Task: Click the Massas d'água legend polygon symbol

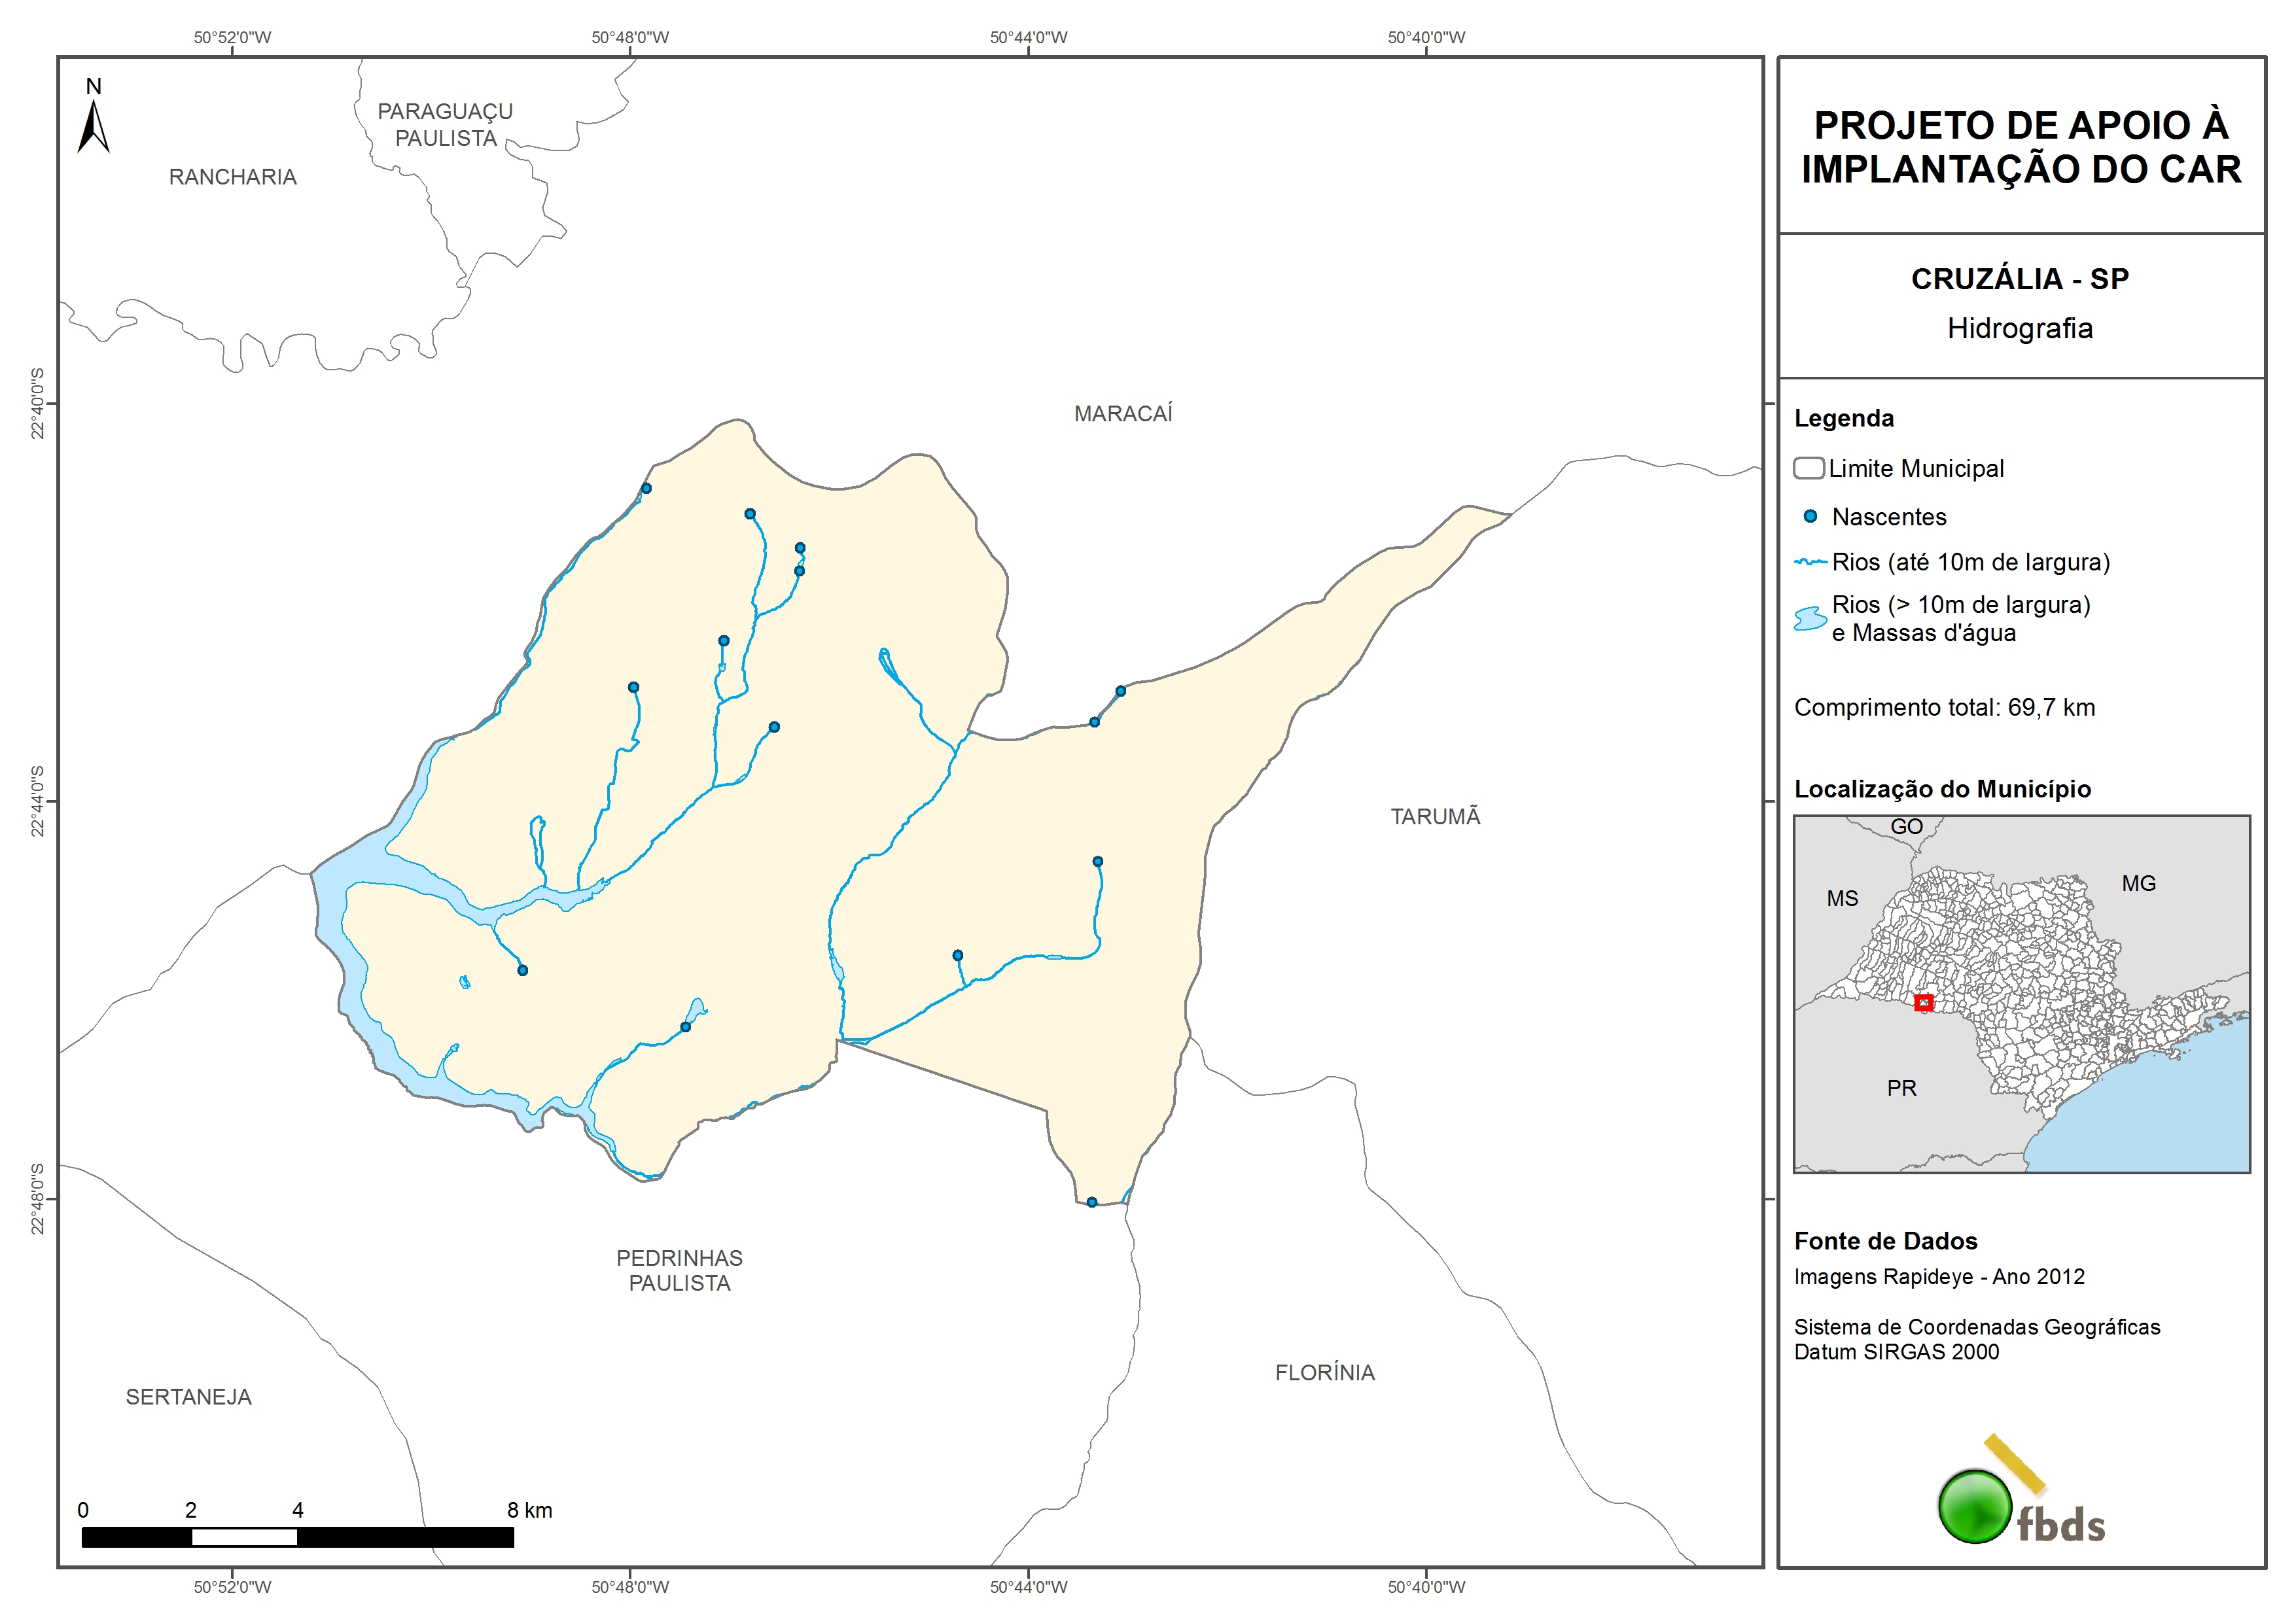Action: tap(1810, 619)
